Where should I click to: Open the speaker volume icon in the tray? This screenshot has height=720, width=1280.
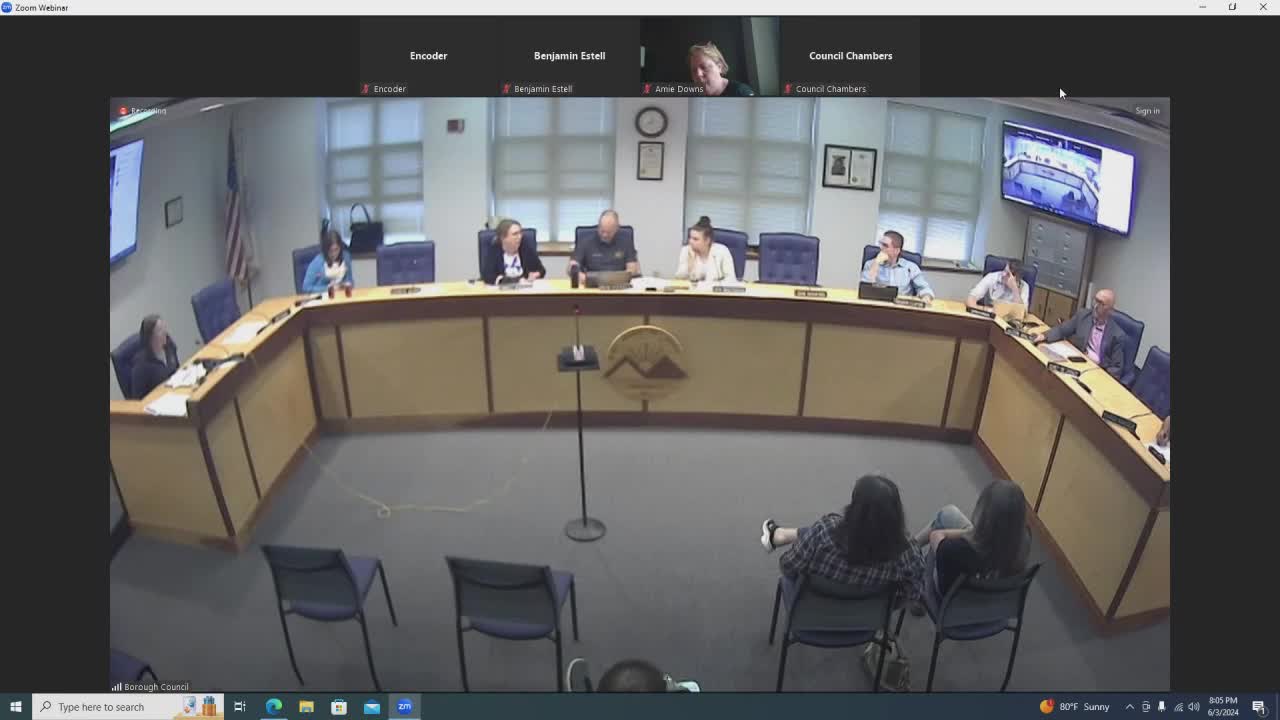tap(1192, 707)
